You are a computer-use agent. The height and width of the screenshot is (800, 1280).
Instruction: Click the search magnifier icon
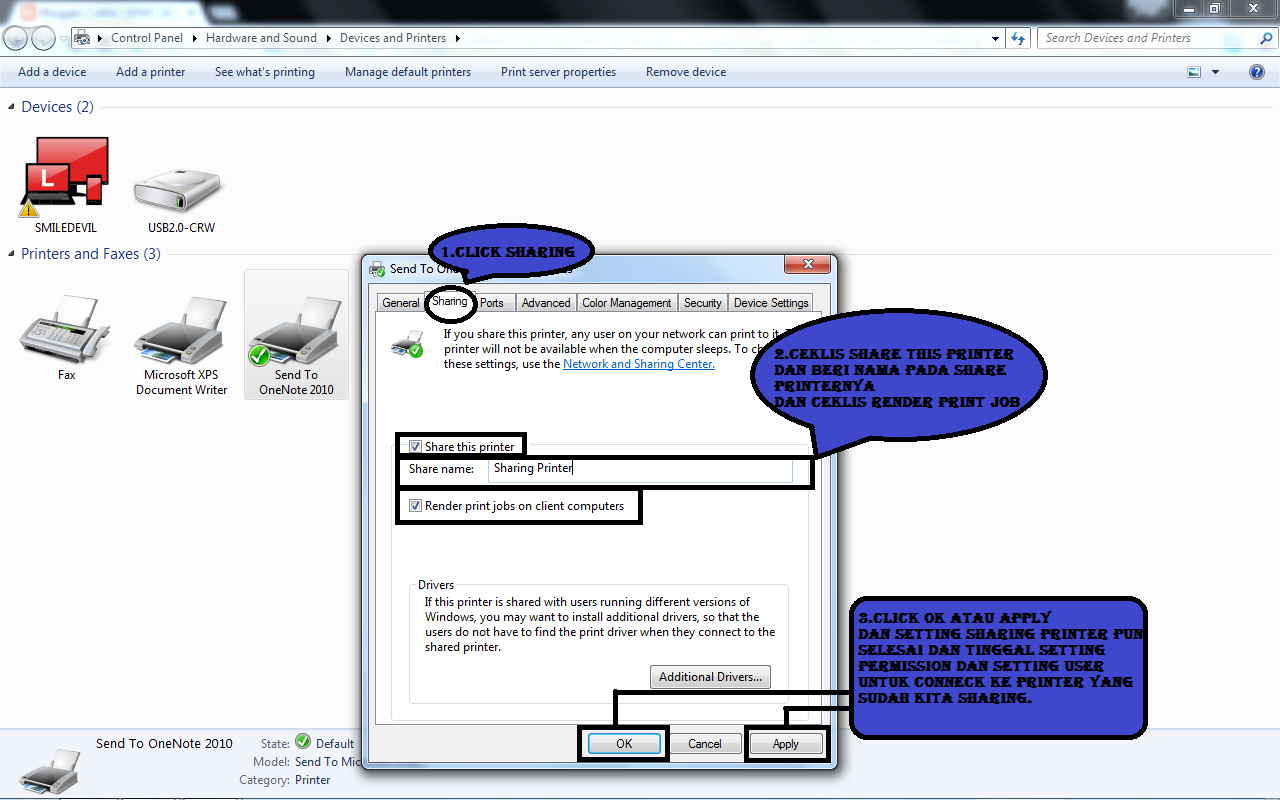(x=1266, y=37)
